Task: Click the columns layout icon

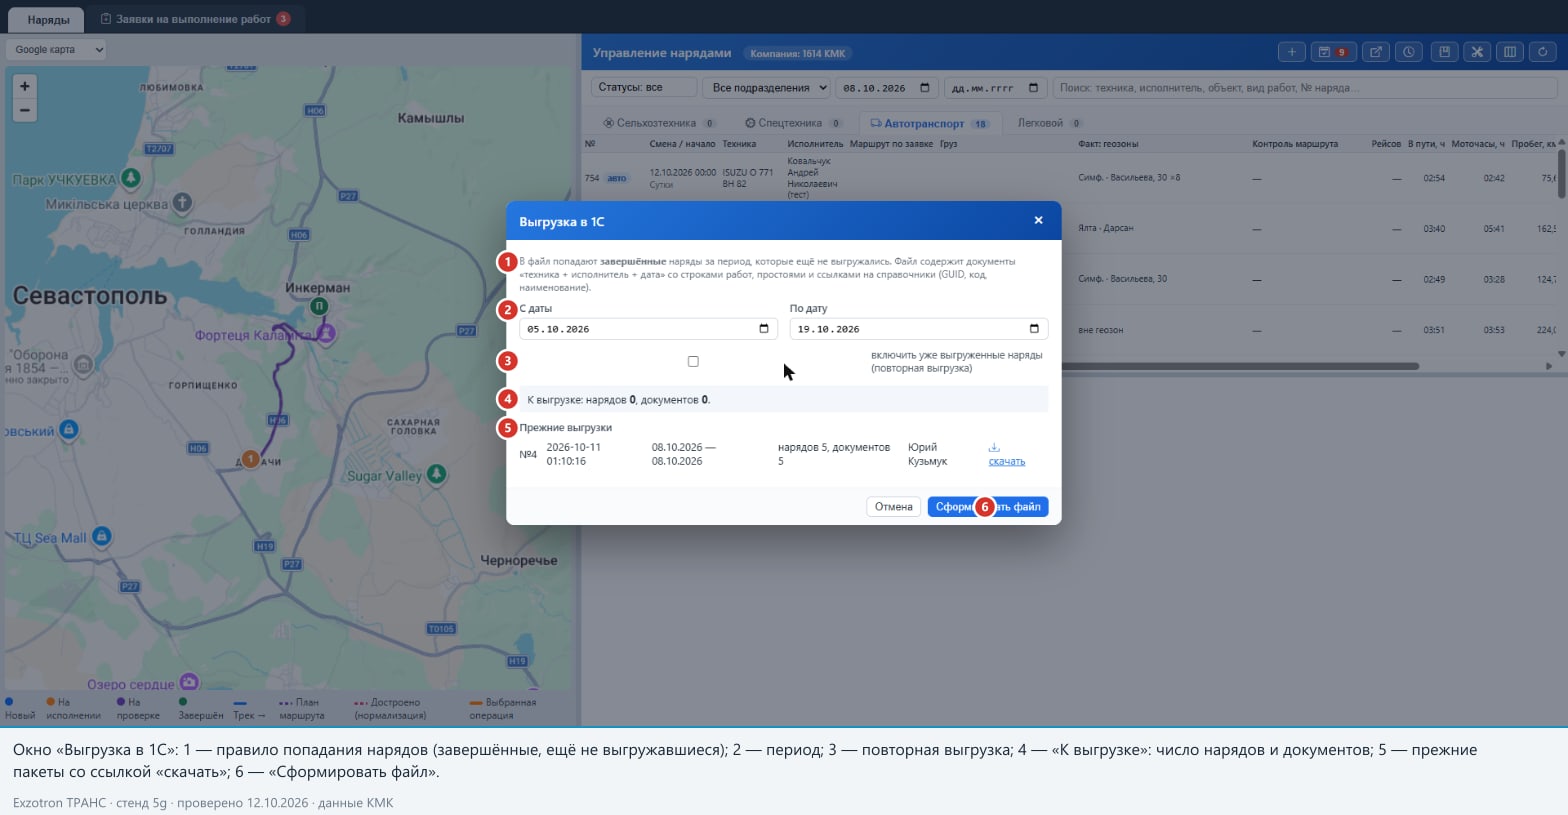Action: coord(1510,52)
